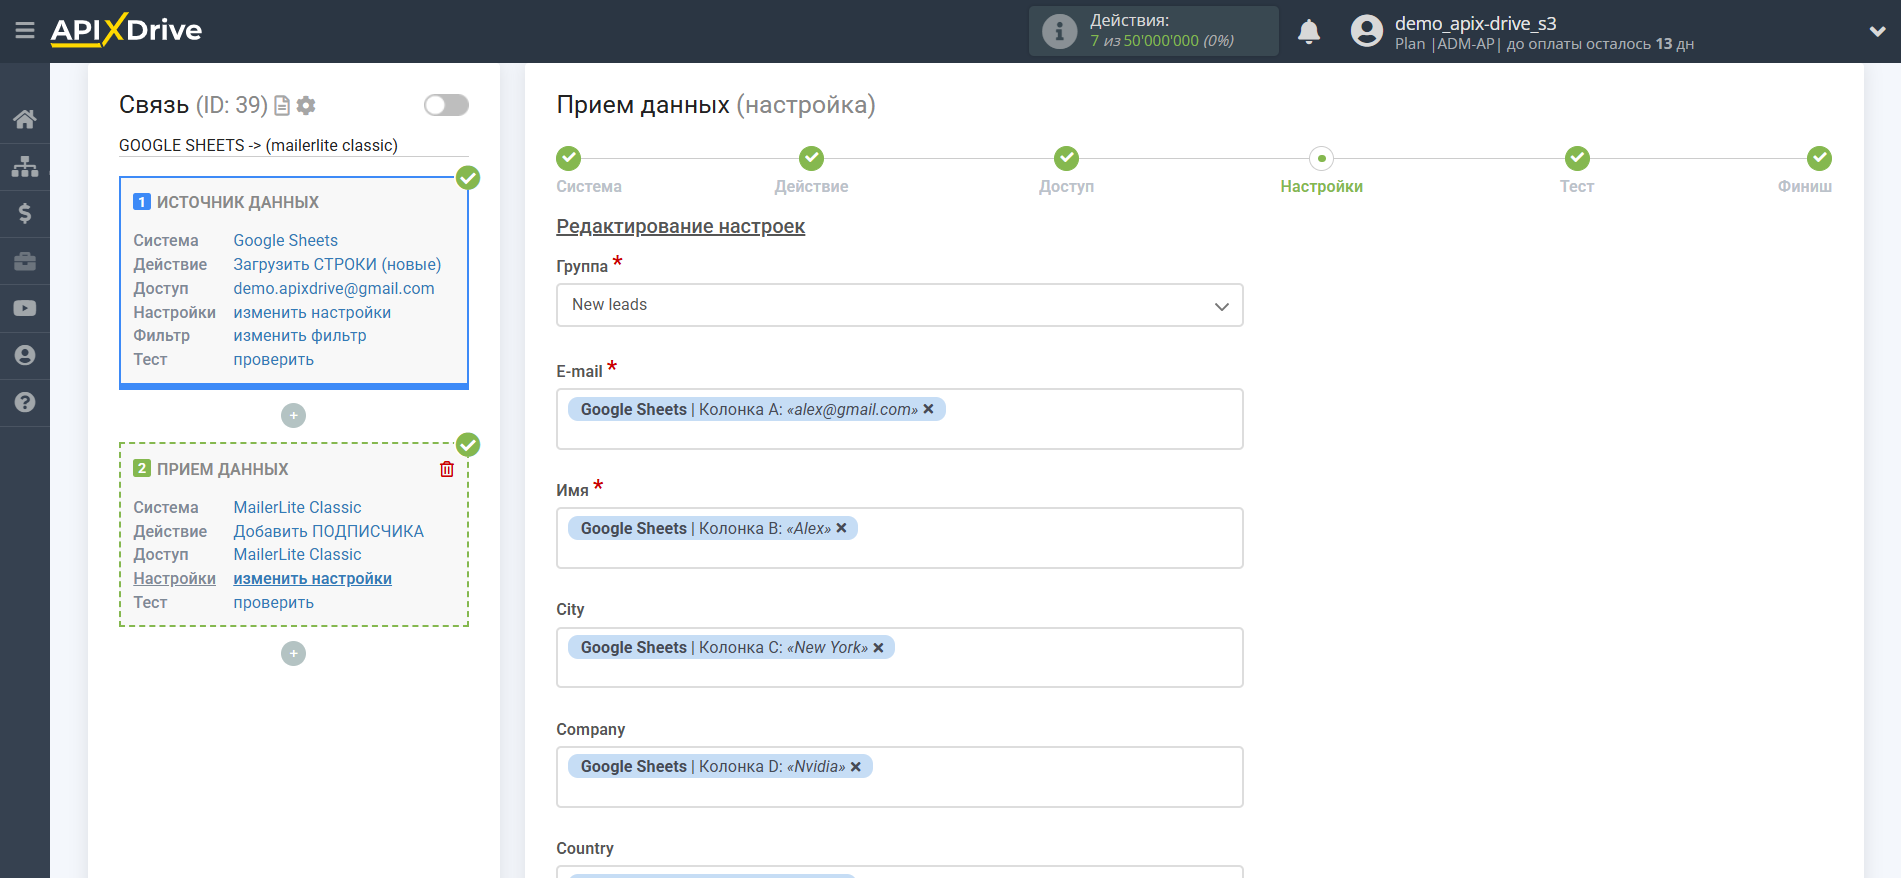Click the copy document icon next to connection ID
Image resolution: width=1901 pixels, height=878 pixels.
click(x=282, y=105)
